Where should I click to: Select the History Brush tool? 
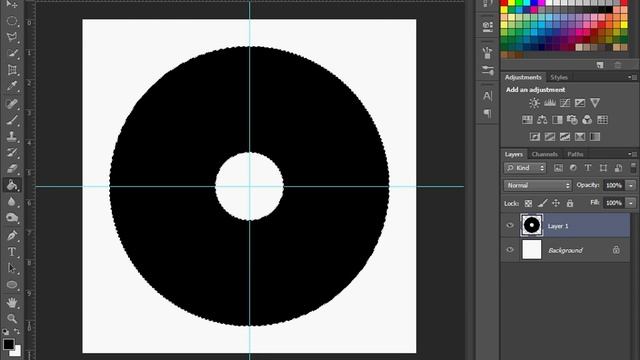coord(12,153)
